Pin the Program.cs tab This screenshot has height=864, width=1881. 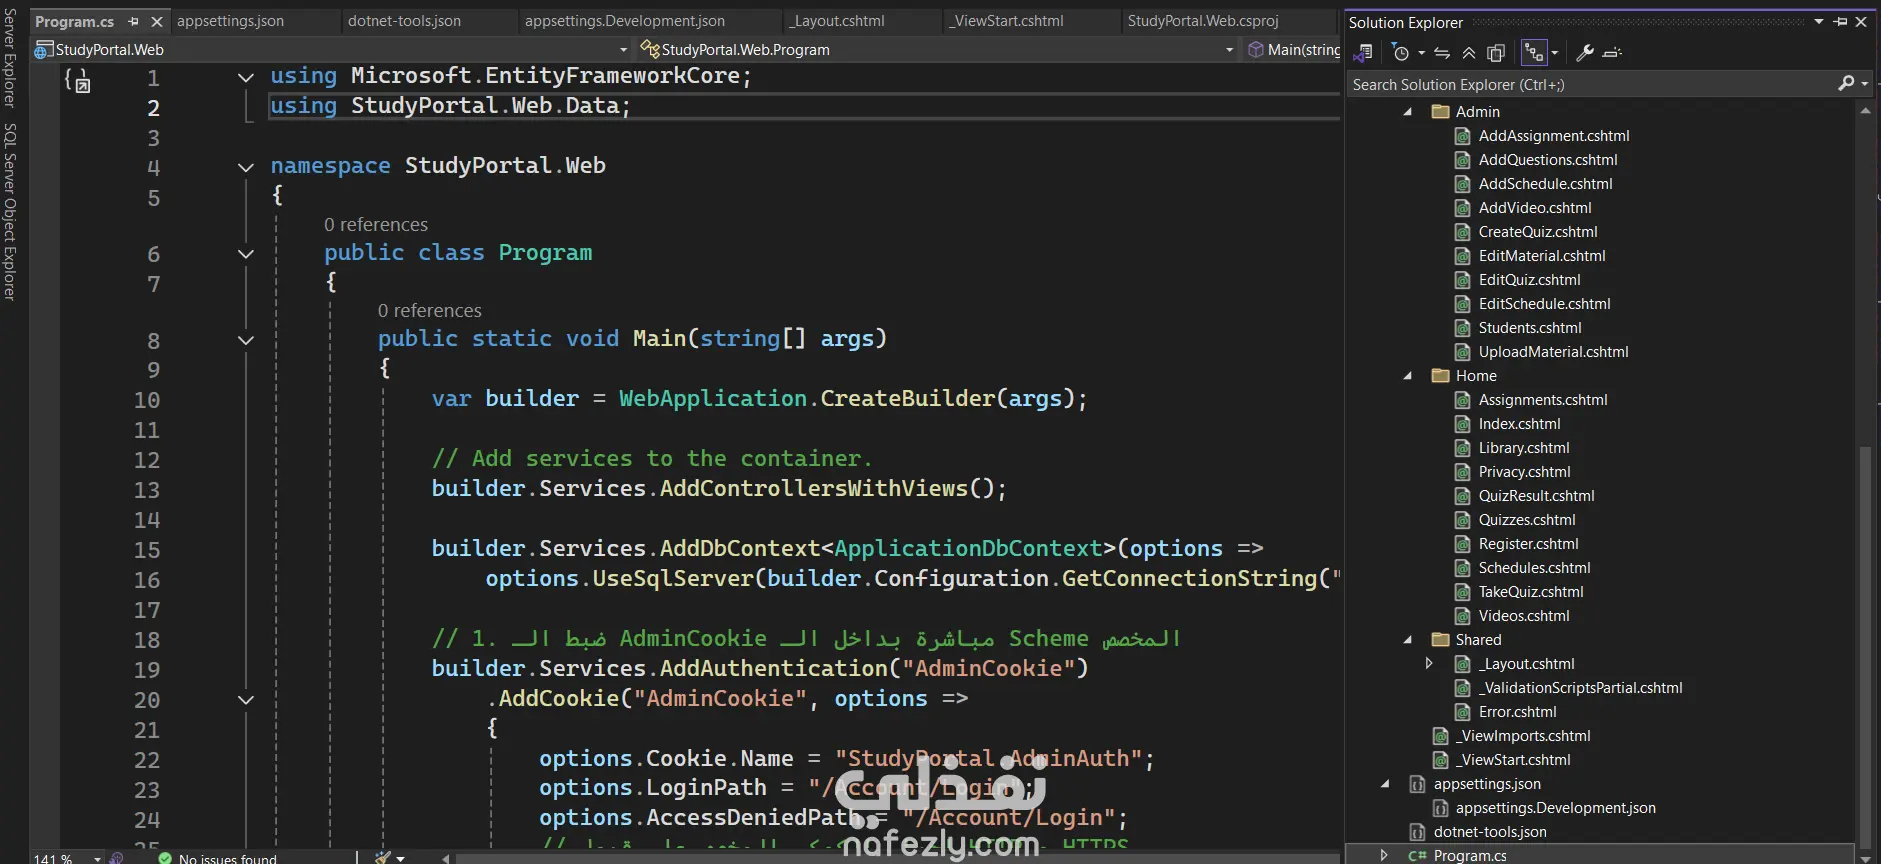134,21
